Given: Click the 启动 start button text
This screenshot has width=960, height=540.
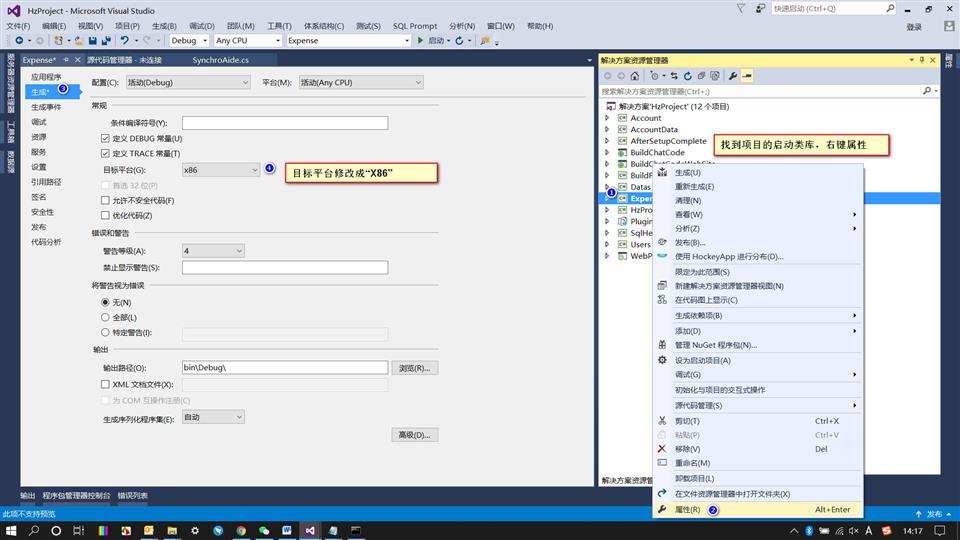Looking at the screenshot, I should (436, 40).
